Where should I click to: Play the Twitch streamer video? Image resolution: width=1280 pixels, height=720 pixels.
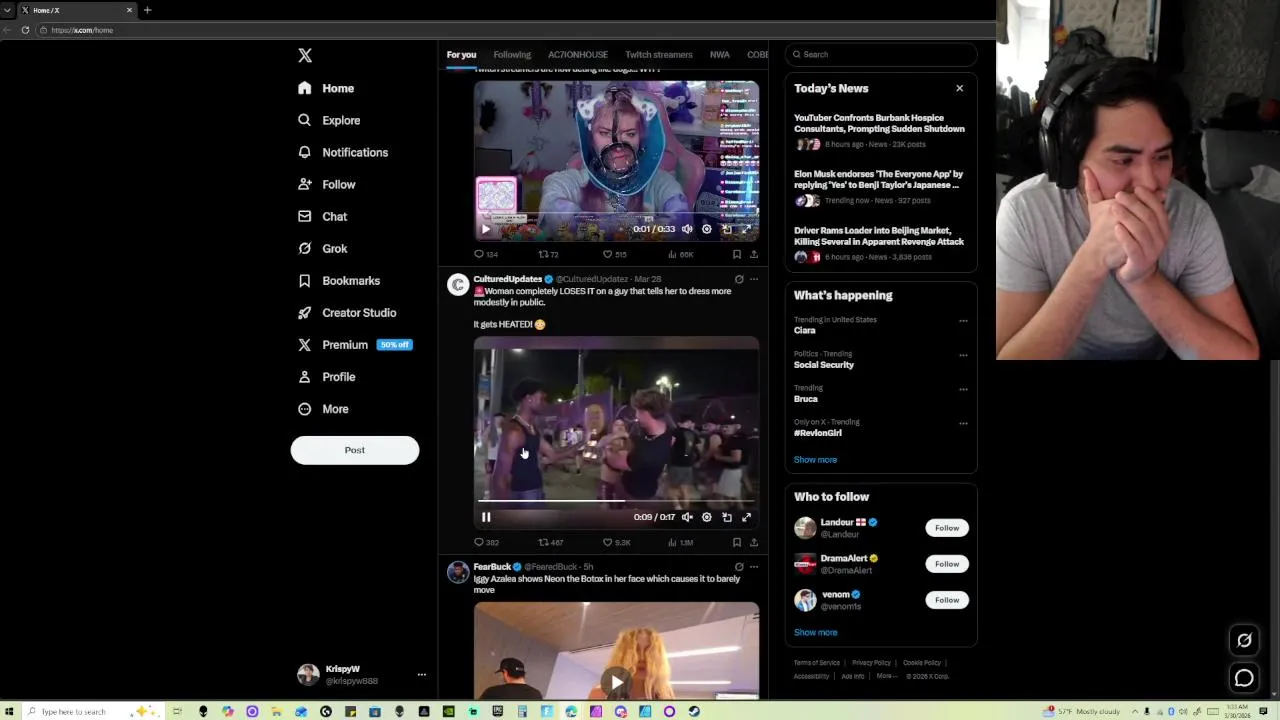click(x=486, y=229)
